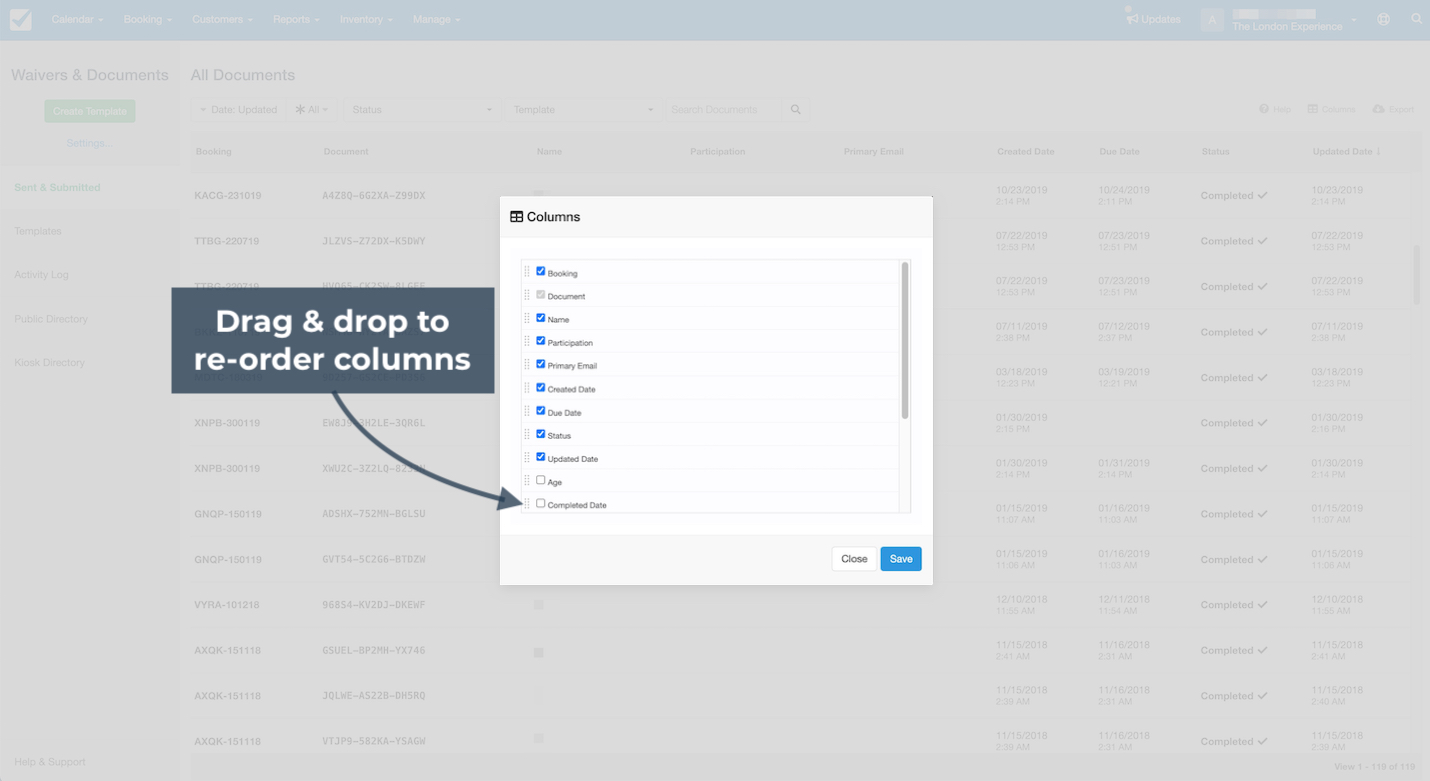Click the globe icon in top bar
1430x781 pixels.
[1383, 19]
